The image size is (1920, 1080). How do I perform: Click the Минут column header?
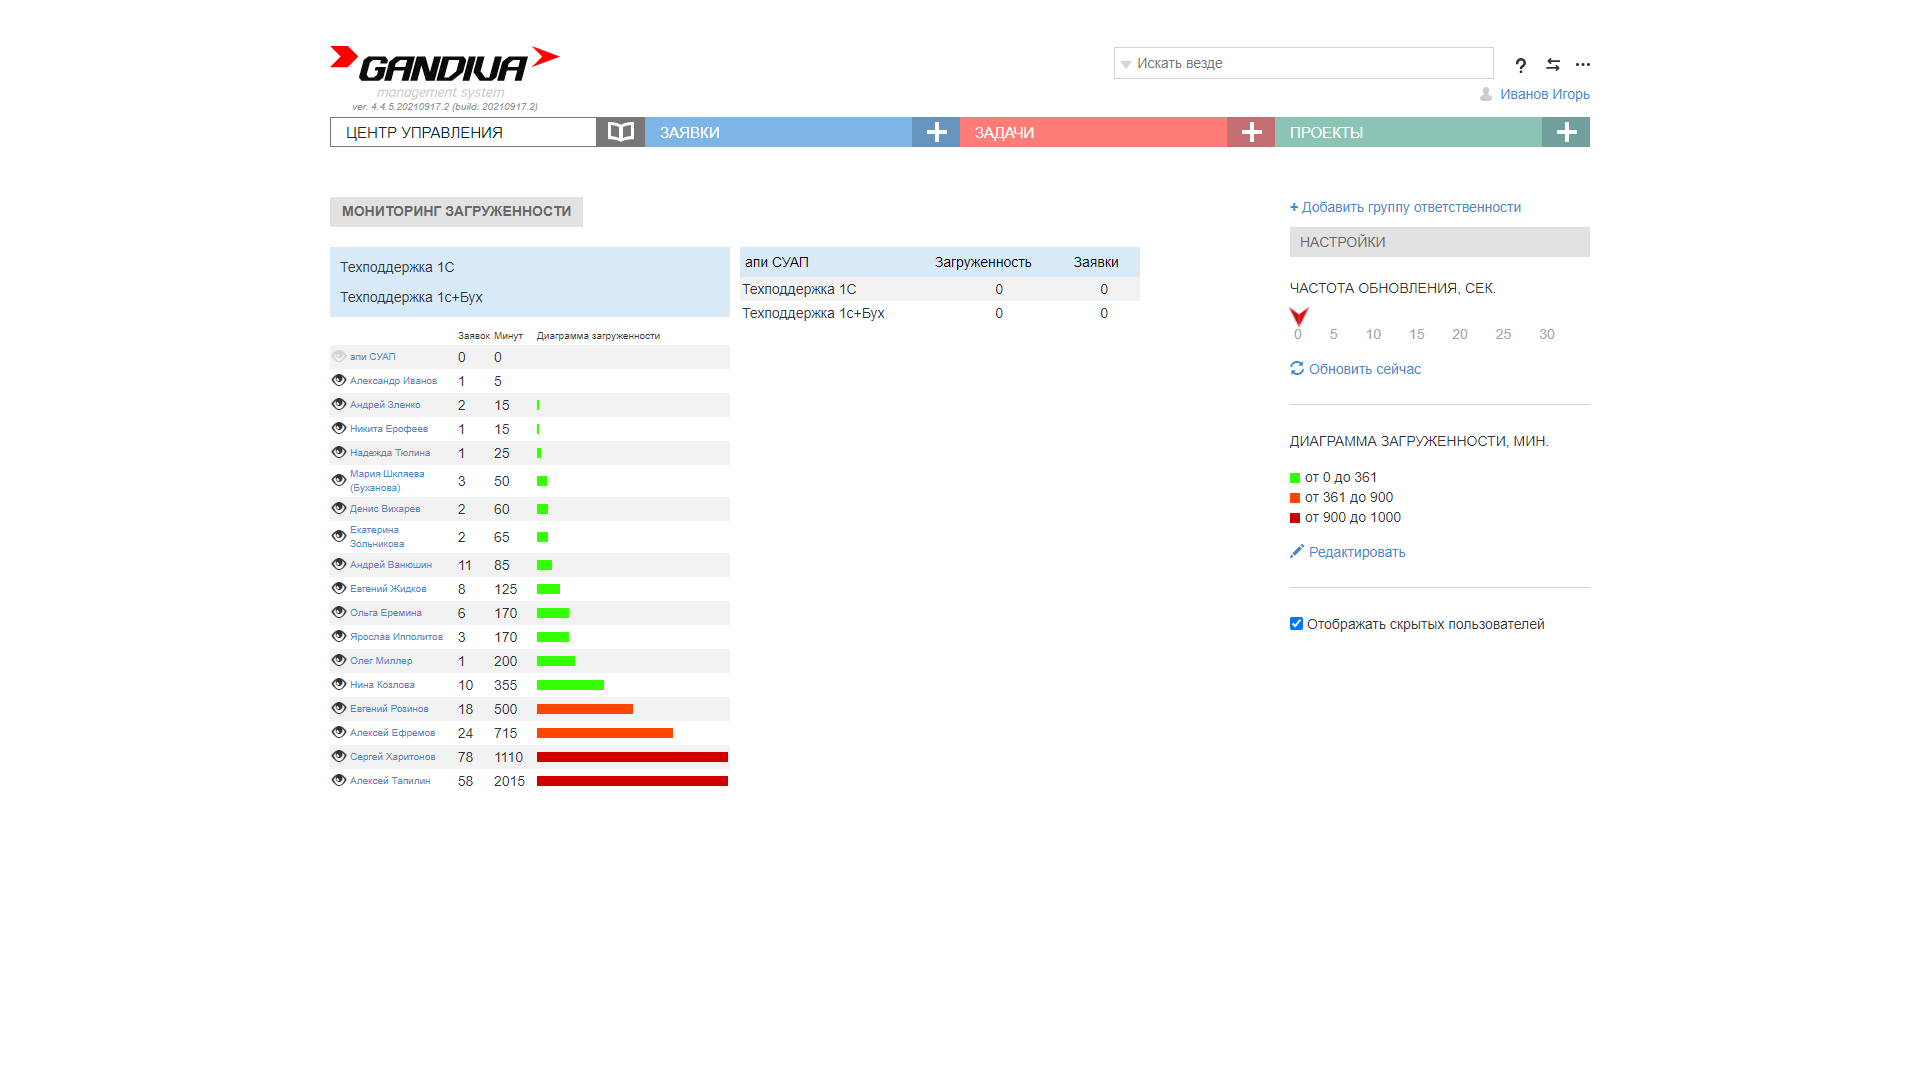(x=508, y=336)
